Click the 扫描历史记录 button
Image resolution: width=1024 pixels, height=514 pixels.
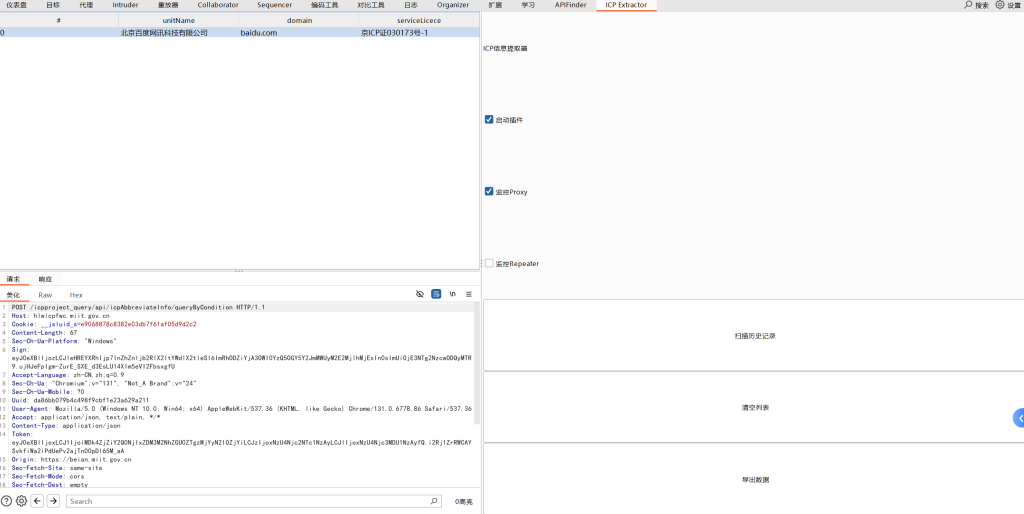(754, 335)
